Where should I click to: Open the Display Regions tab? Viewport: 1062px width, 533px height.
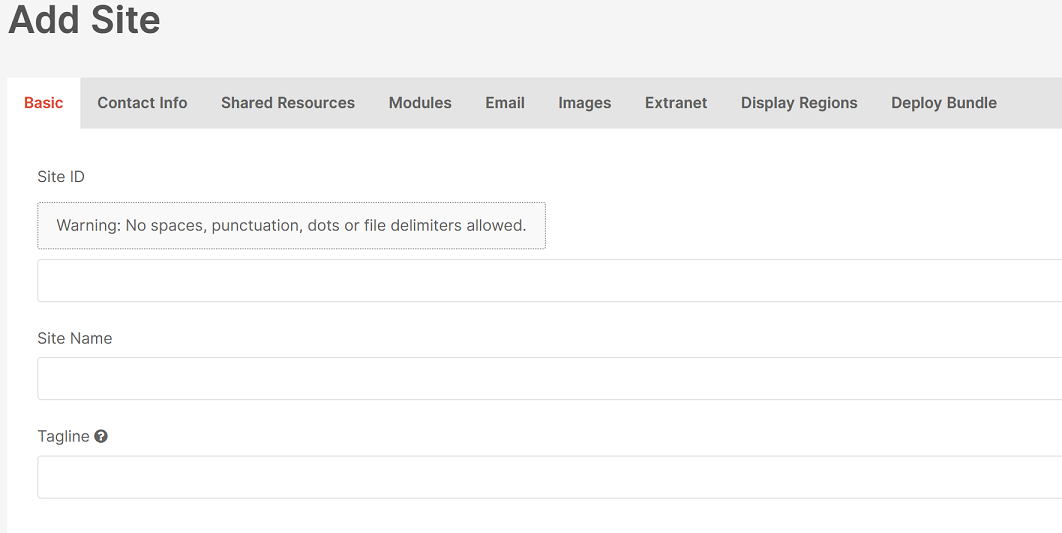point(799,103)
